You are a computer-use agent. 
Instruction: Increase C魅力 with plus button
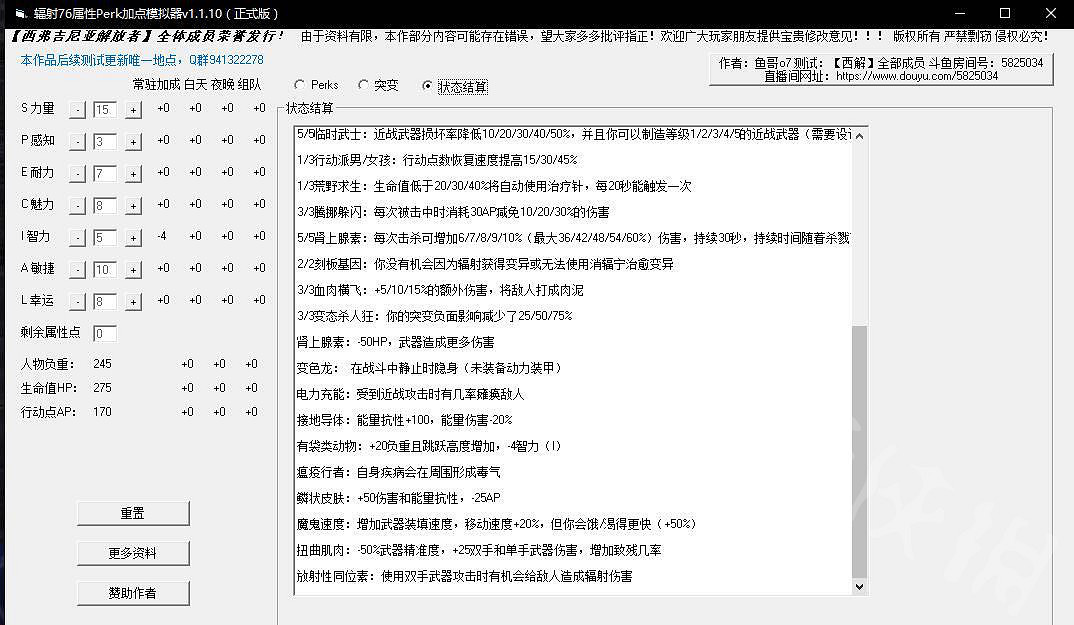tap(133, 206)
